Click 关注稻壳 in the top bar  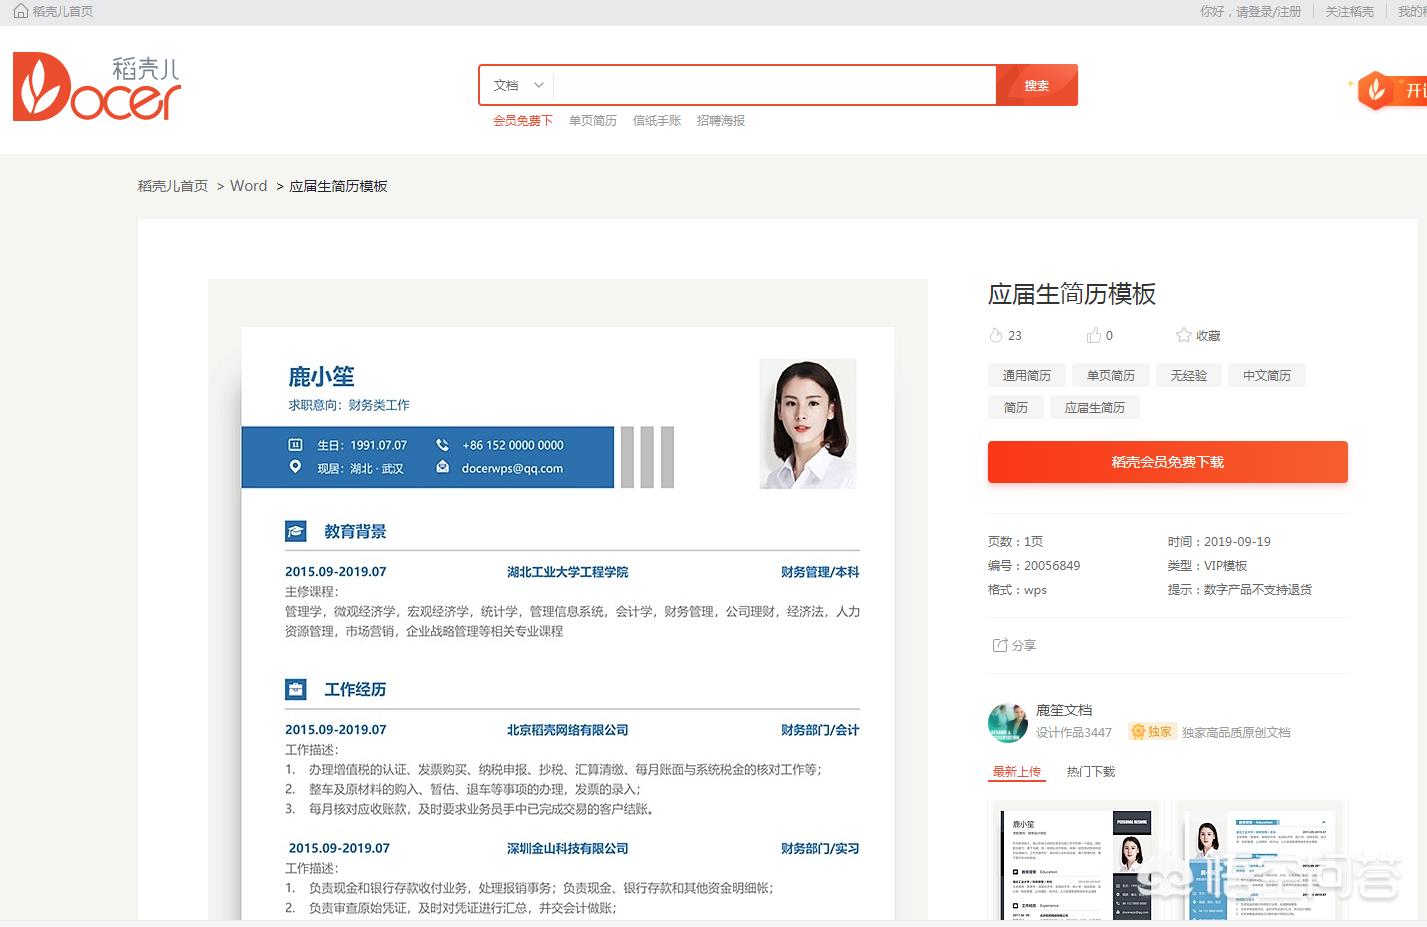tap(1350, 11)
